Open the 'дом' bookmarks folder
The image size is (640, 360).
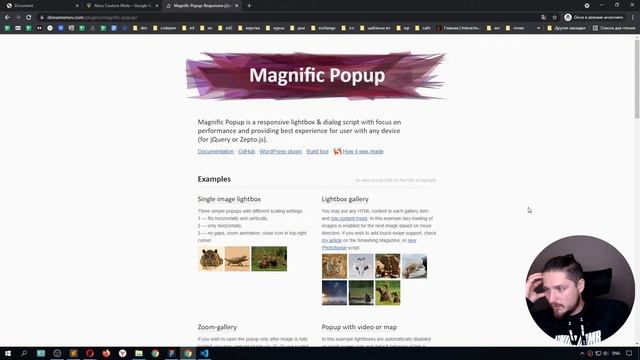(x=297, y=28)
